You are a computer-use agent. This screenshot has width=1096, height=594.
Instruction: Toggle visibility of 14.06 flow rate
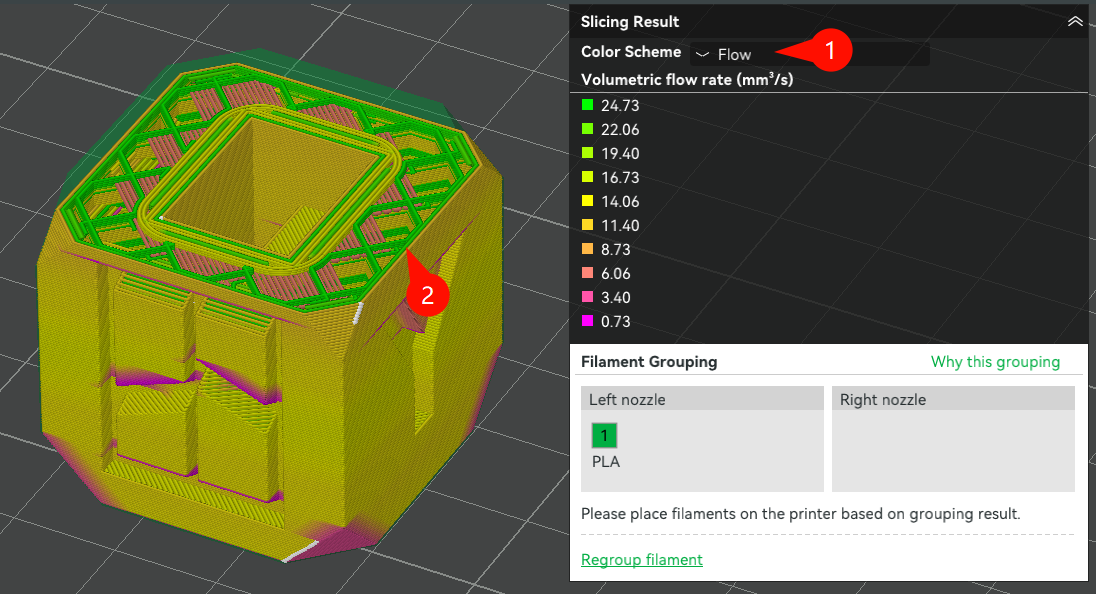pyautogui.click(x=588, y=201)
